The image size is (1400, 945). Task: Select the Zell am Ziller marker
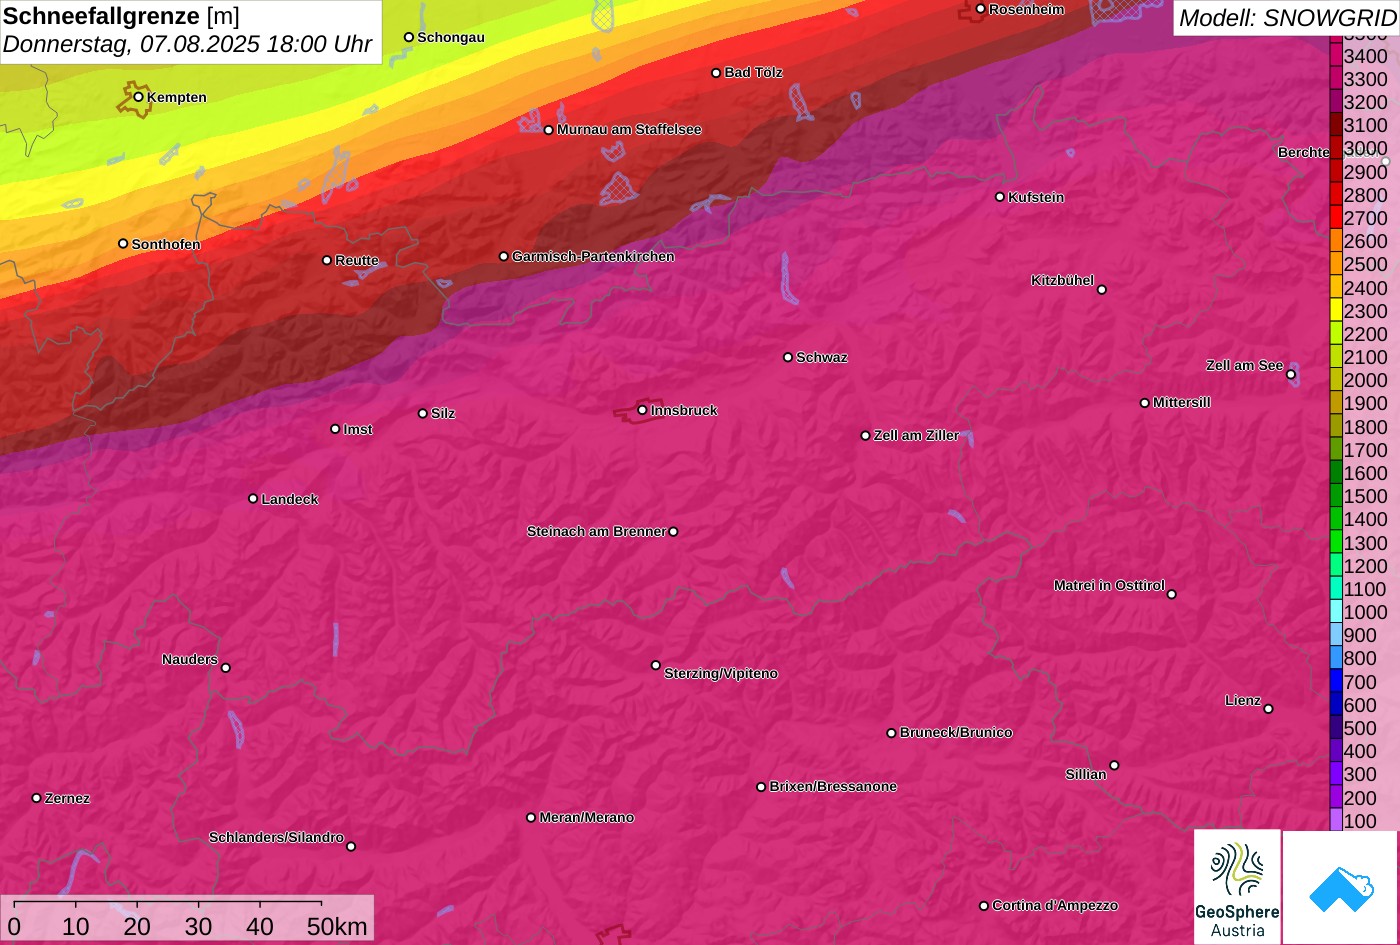(x=866, y=436)
